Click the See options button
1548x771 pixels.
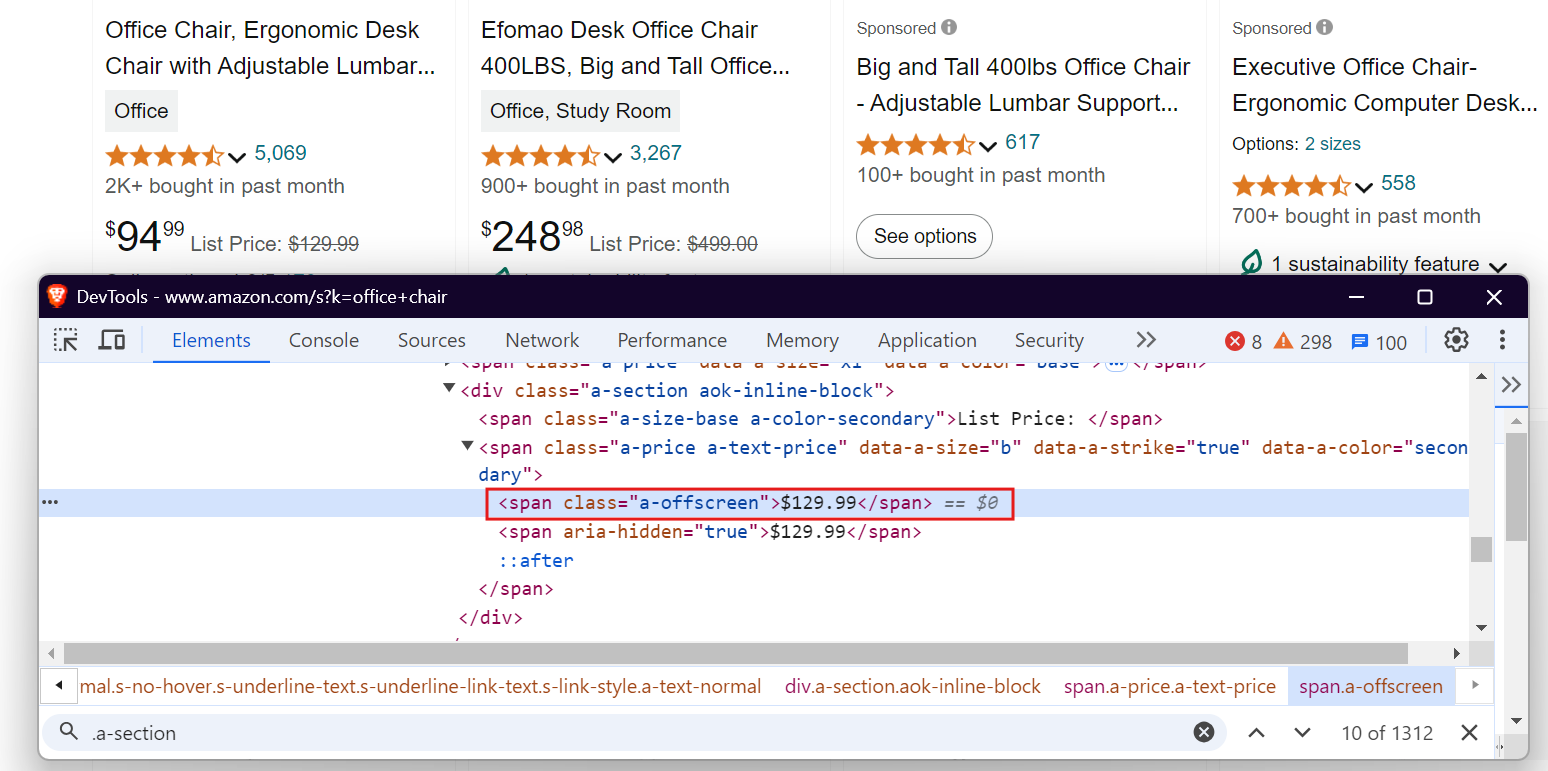(x=923, y=236)
